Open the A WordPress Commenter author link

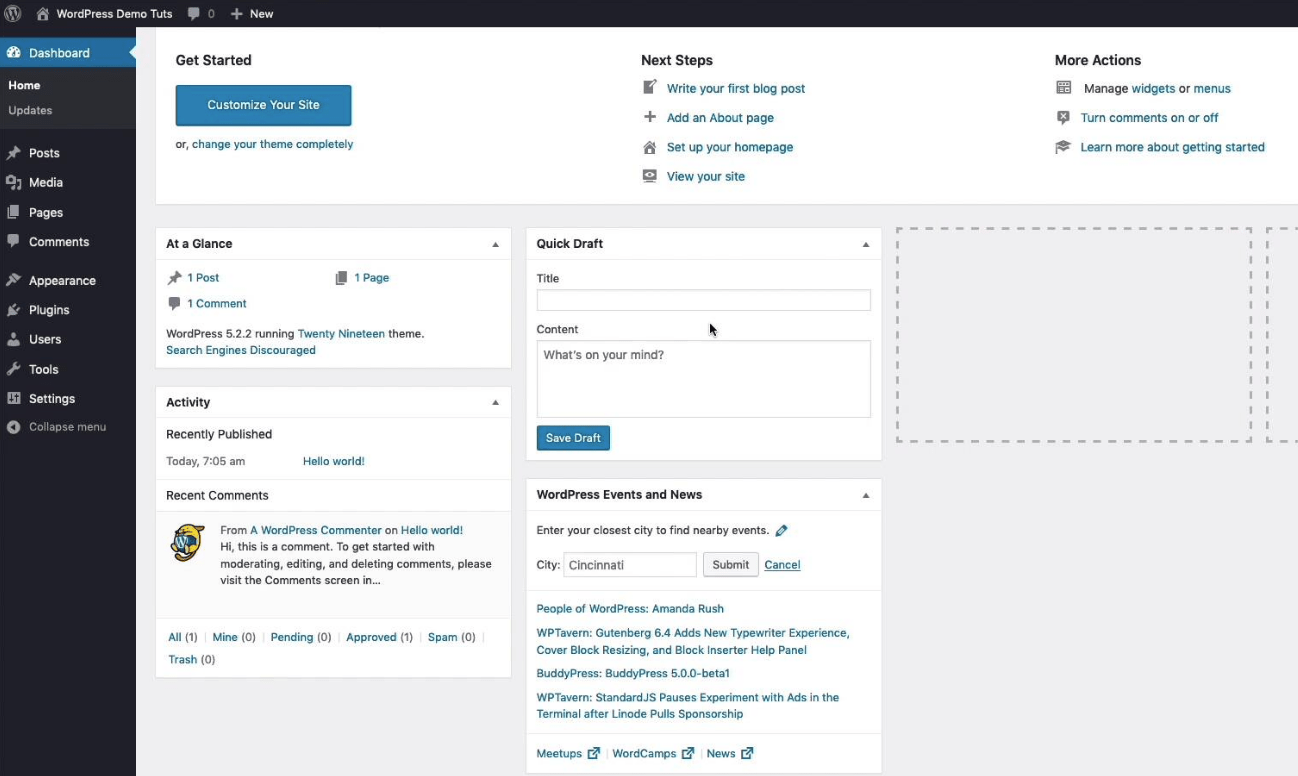coord(316,531)
